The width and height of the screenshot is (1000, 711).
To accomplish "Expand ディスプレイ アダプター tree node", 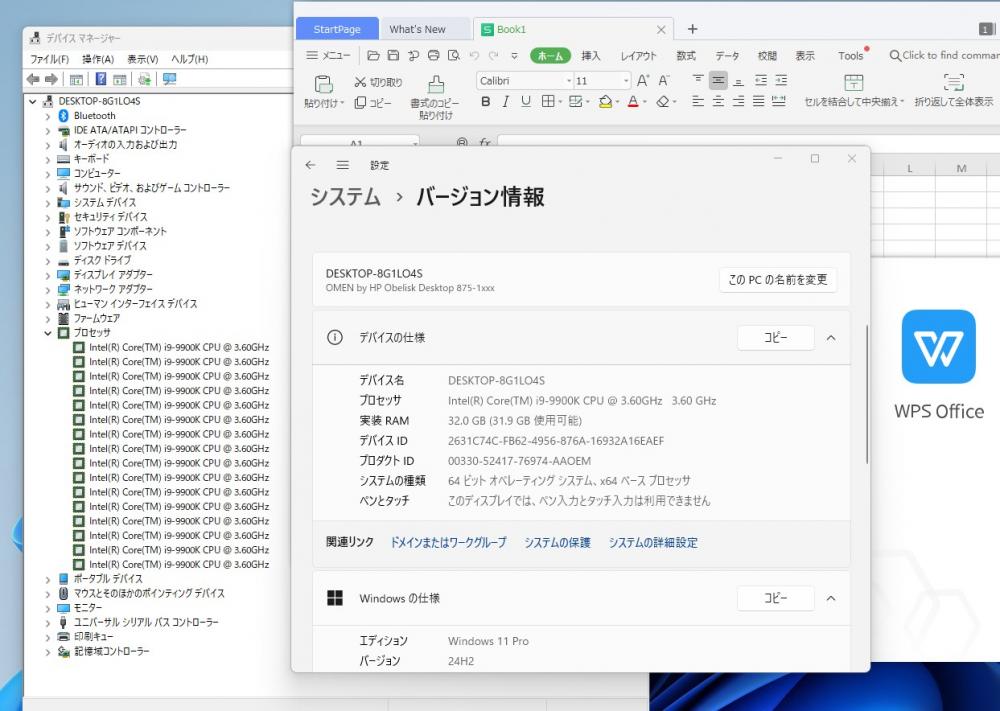I will pos(48,275).
